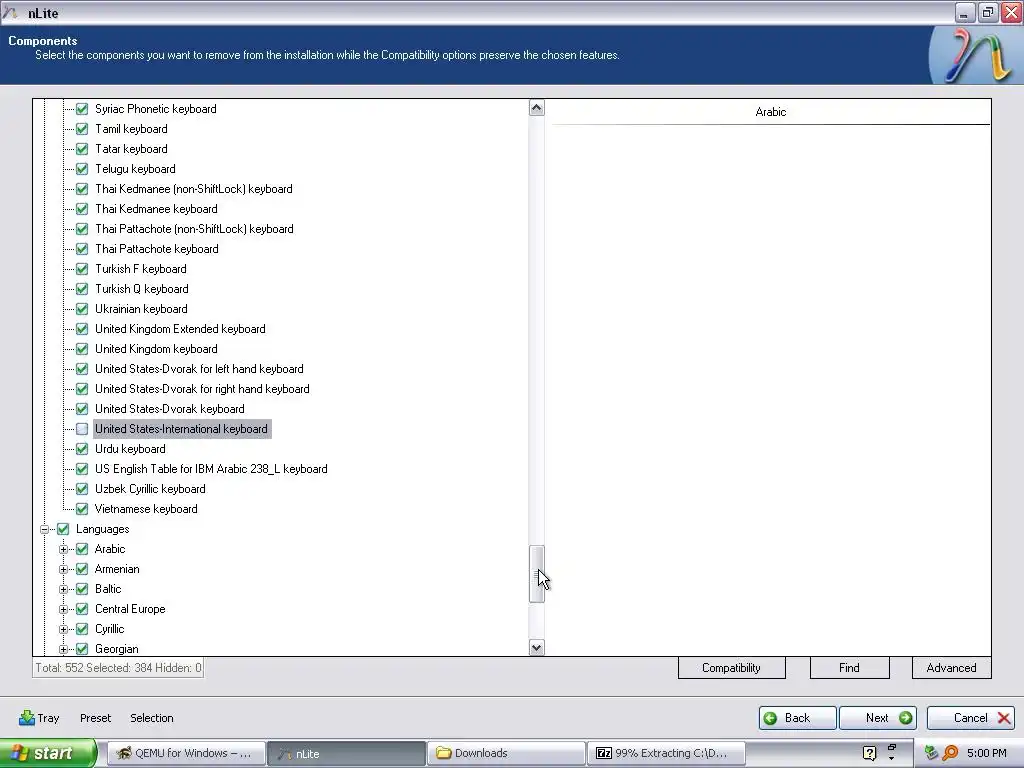Switch to QEMU for Windows taskbar window

(186, 753)
